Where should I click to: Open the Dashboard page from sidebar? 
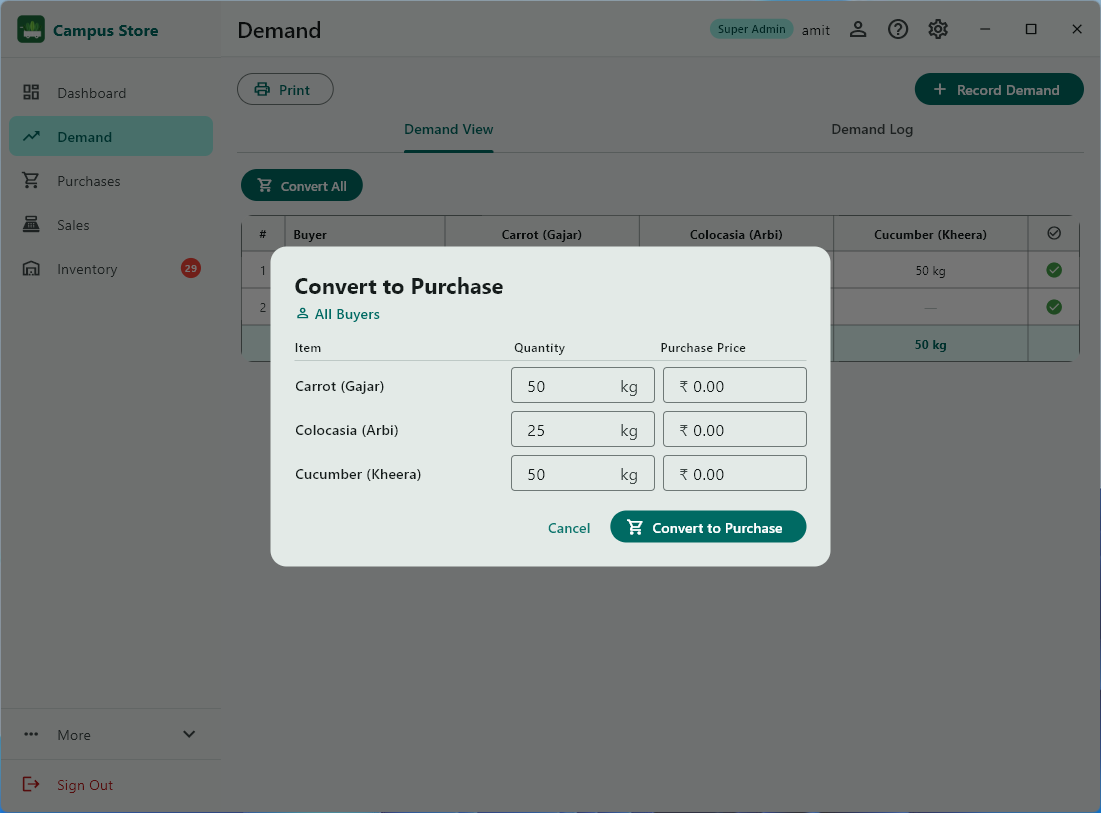pyautogui.click(x=111, y=93)
